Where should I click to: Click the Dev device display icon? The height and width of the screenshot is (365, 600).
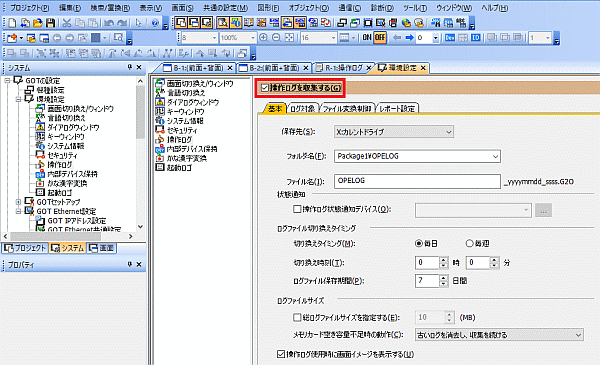click(450, 37)
